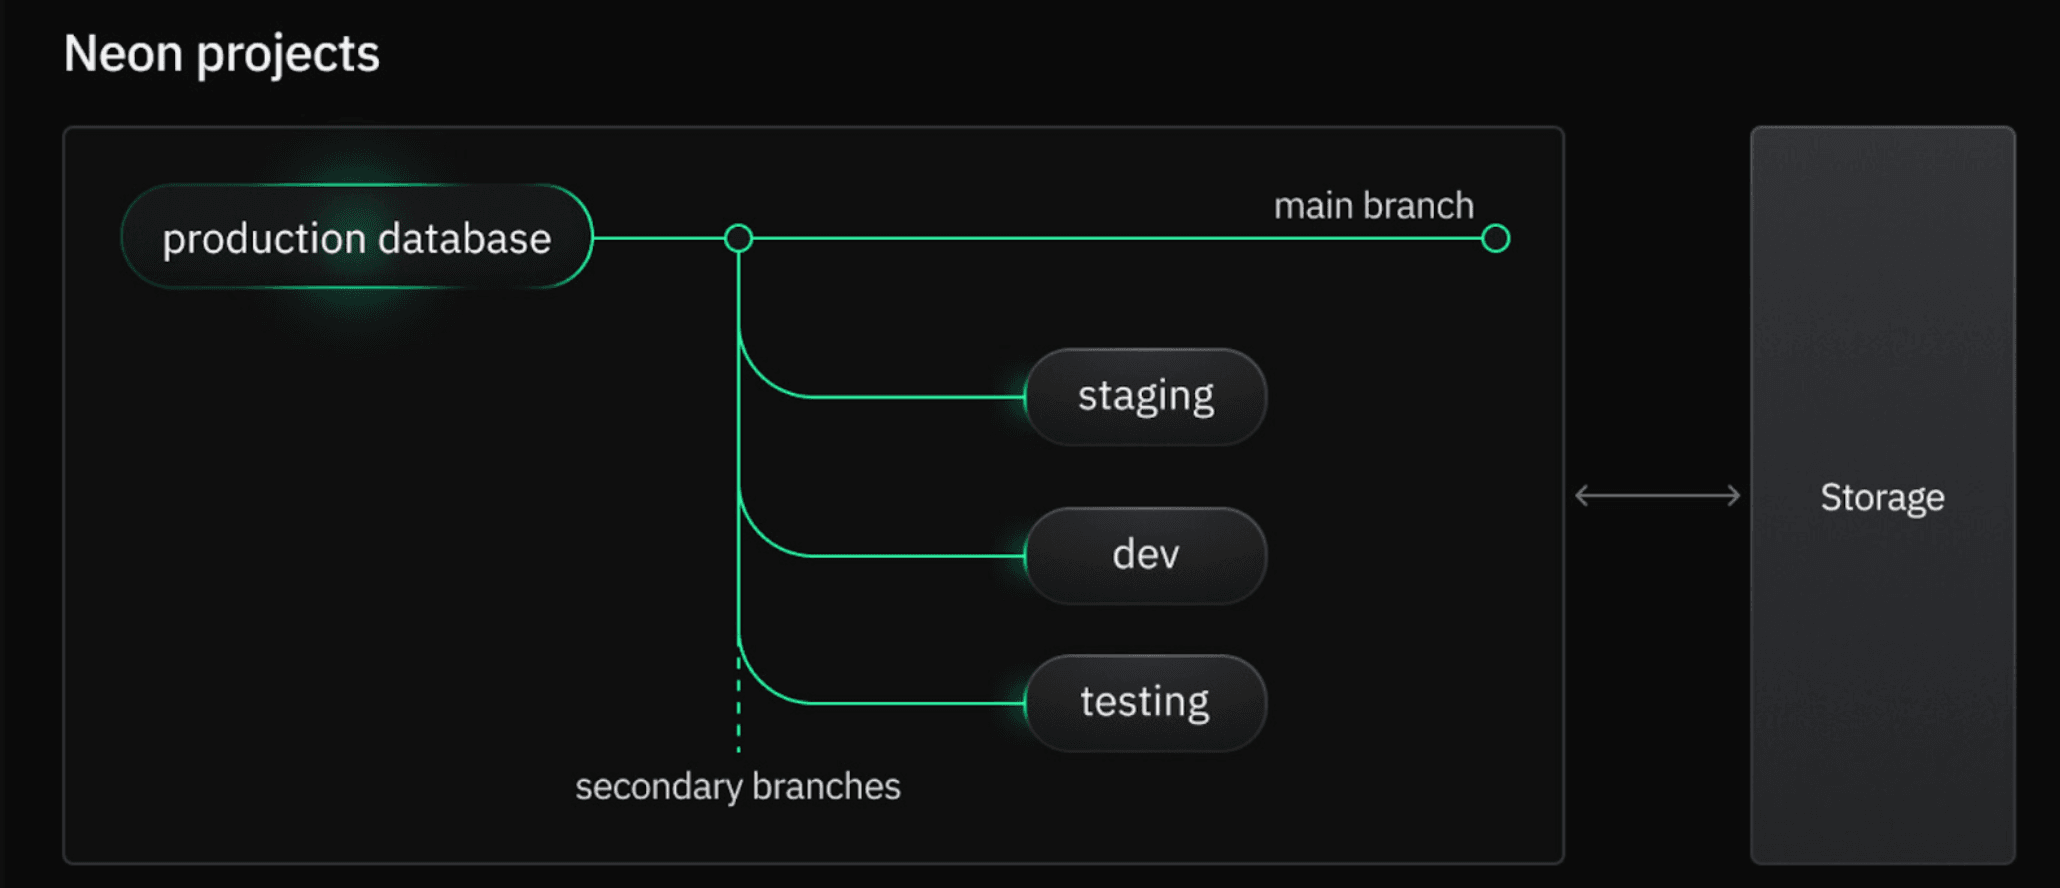Click the "main branch" label
Screen dimensions: 2060x888
(1373, 206)
